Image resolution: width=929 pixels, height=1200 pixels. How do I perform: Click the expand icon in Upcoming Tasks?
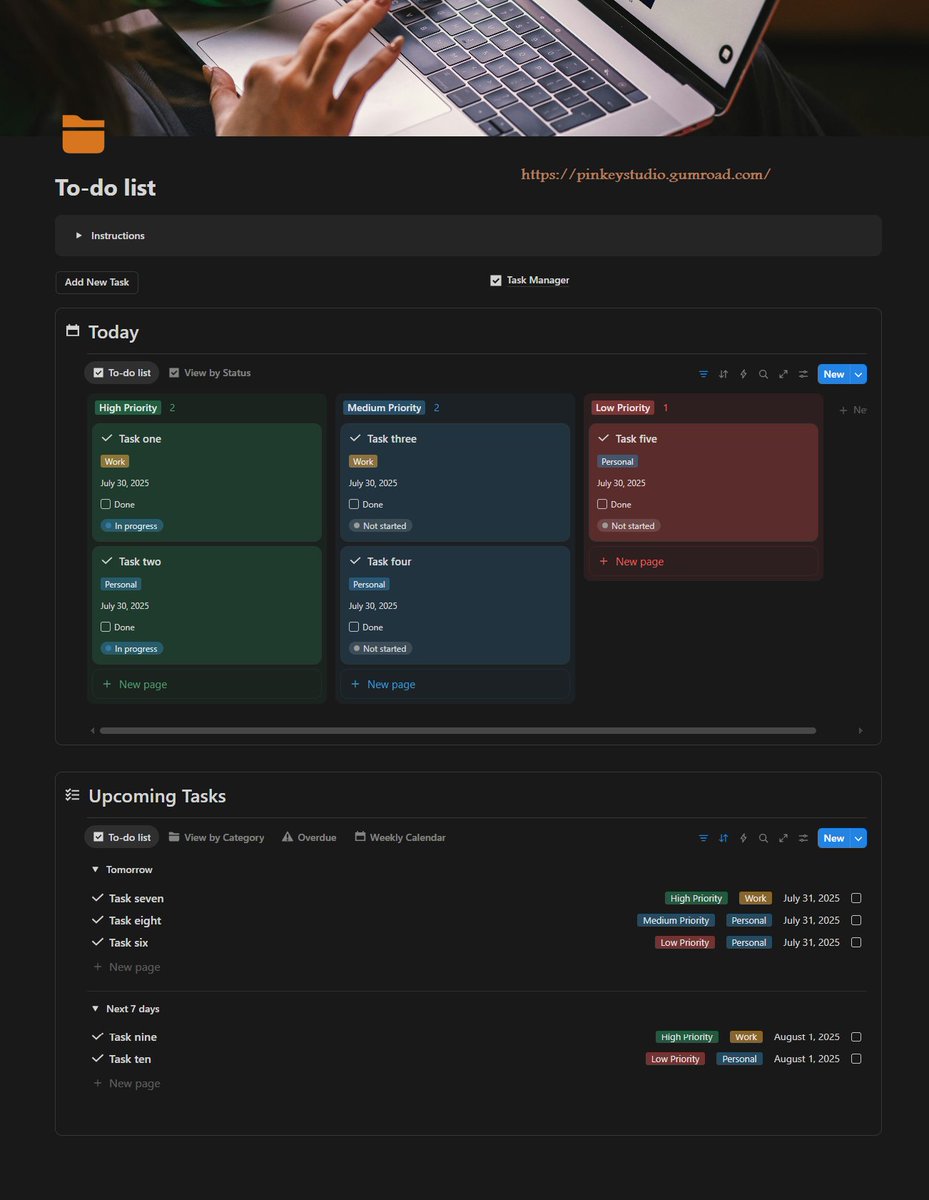783,838
